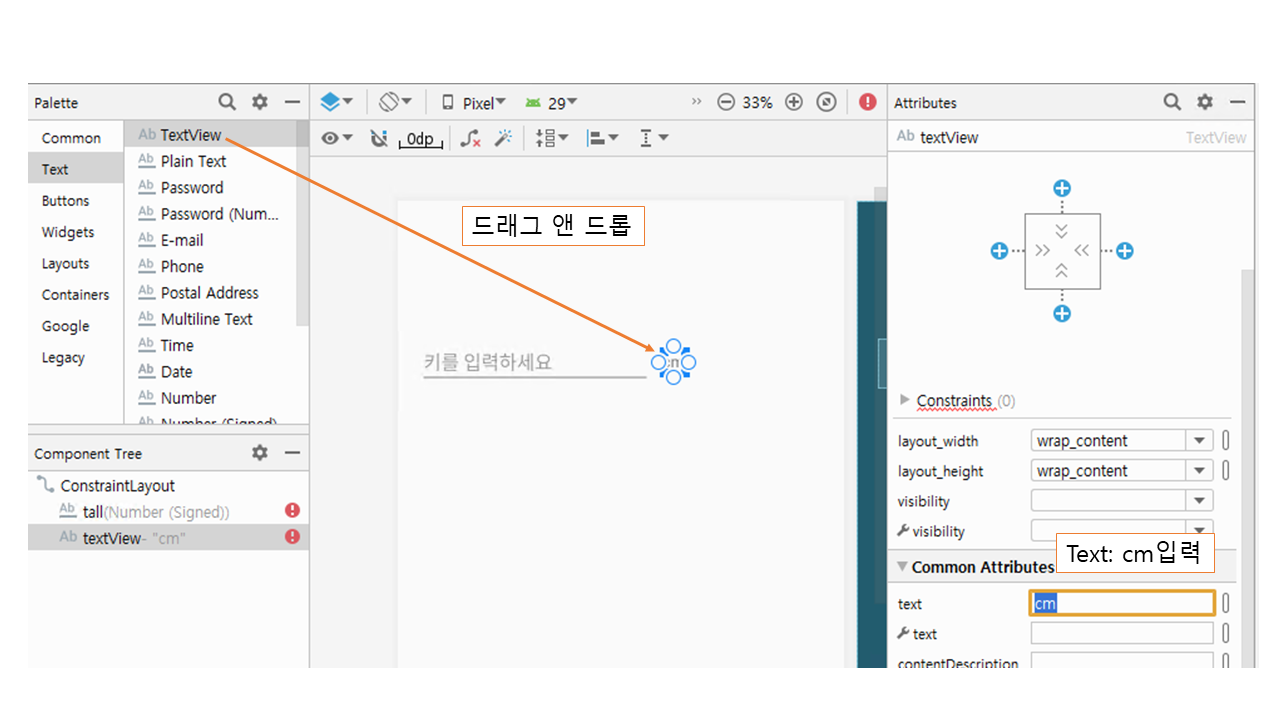
Task: Open the Palette settings gear
Action: pyautogui.click(x=260, y=102)
